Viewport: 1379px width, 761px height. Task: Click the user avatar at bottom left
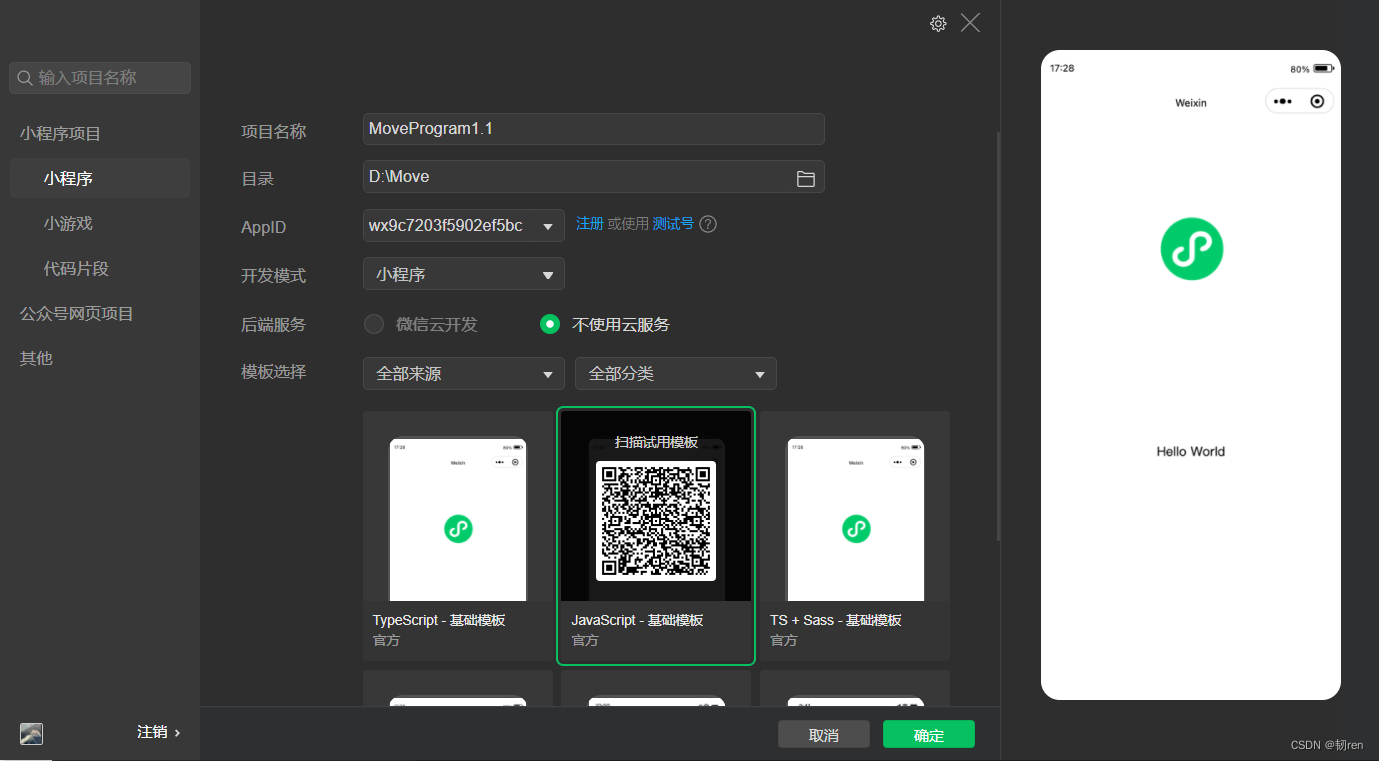pyautogui.click(x=31, y=733)
